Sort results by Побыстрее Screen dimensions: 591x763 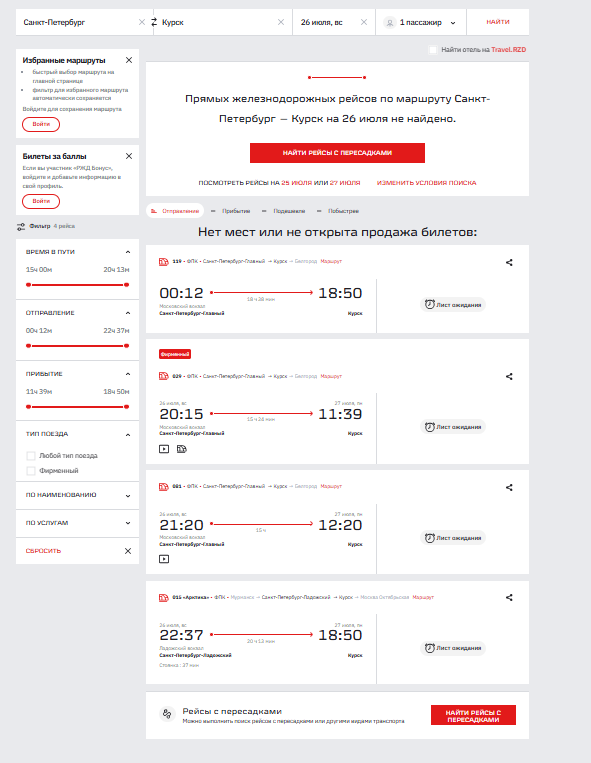click(x=339, y=211)
